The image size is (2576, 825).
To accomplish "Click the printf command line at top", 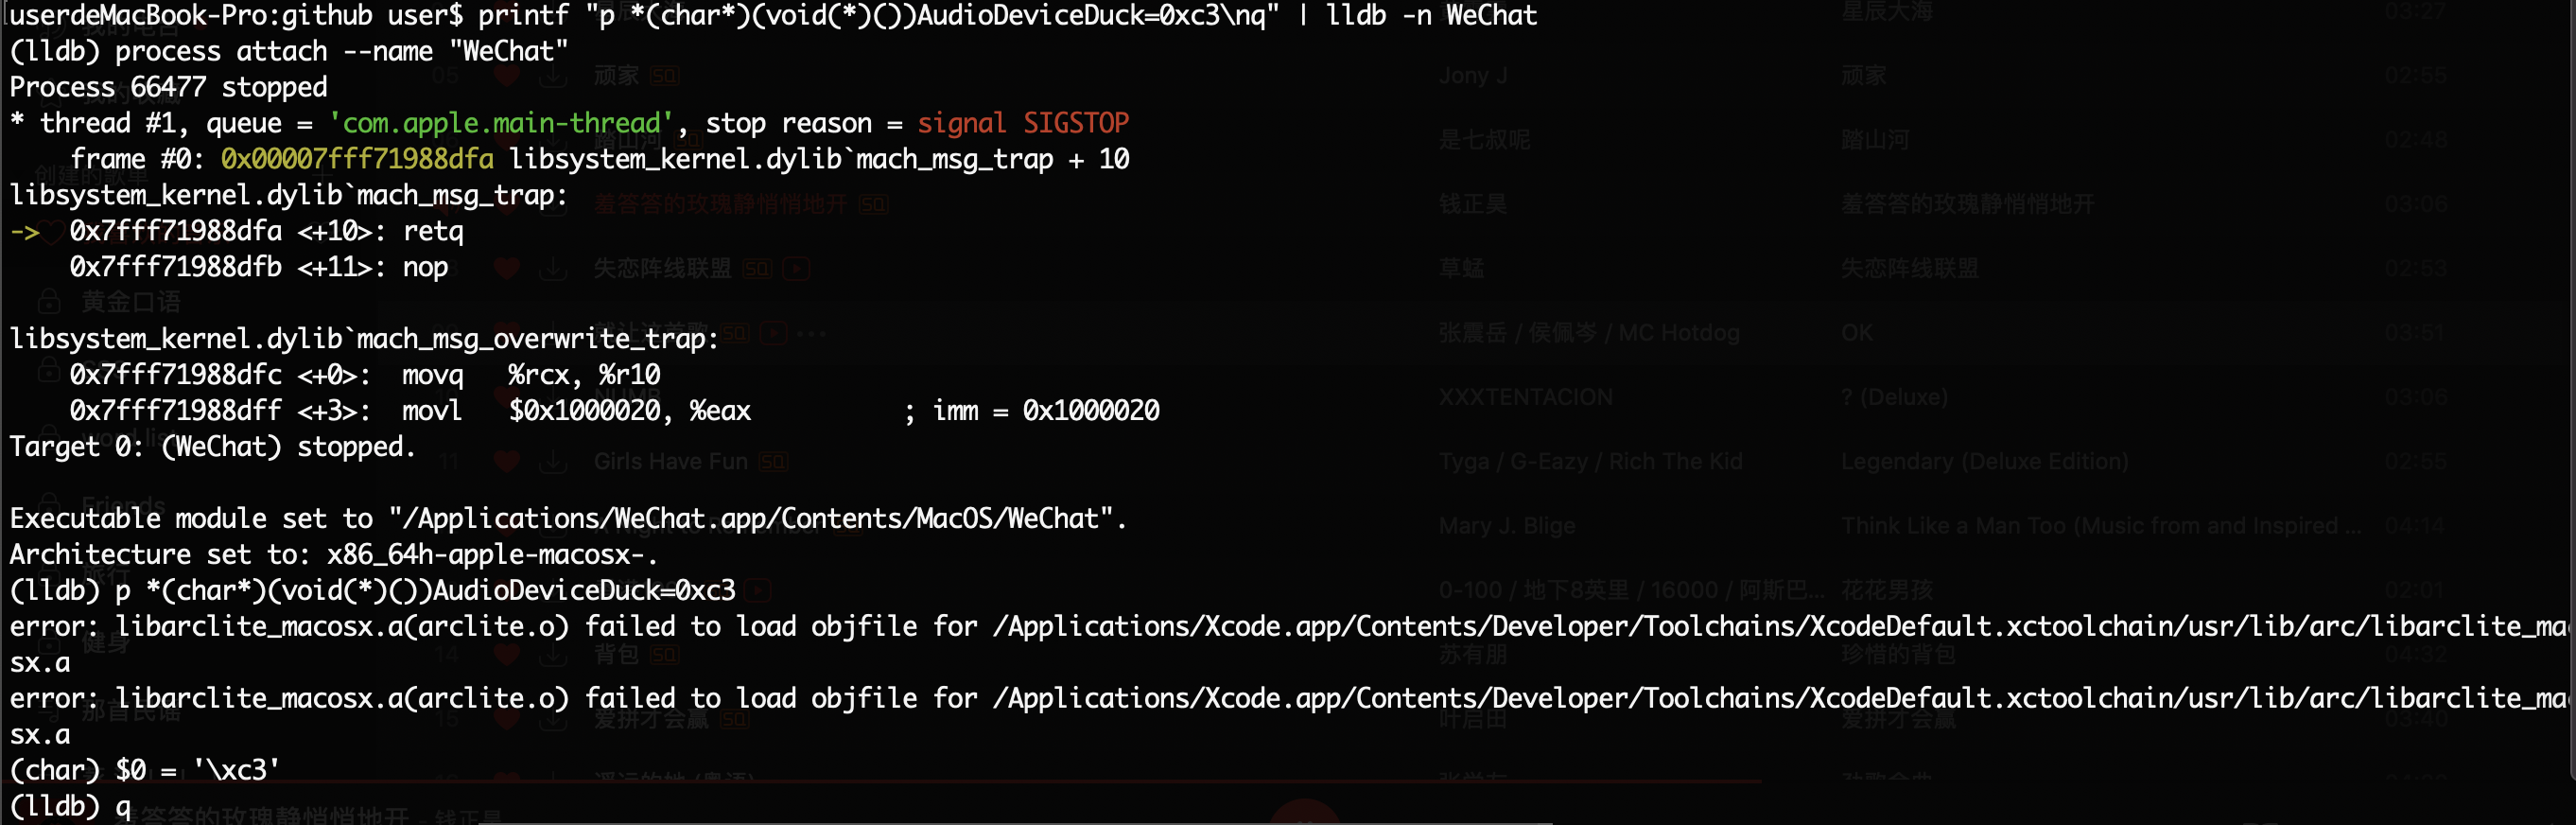I will (x=773, y=16).
